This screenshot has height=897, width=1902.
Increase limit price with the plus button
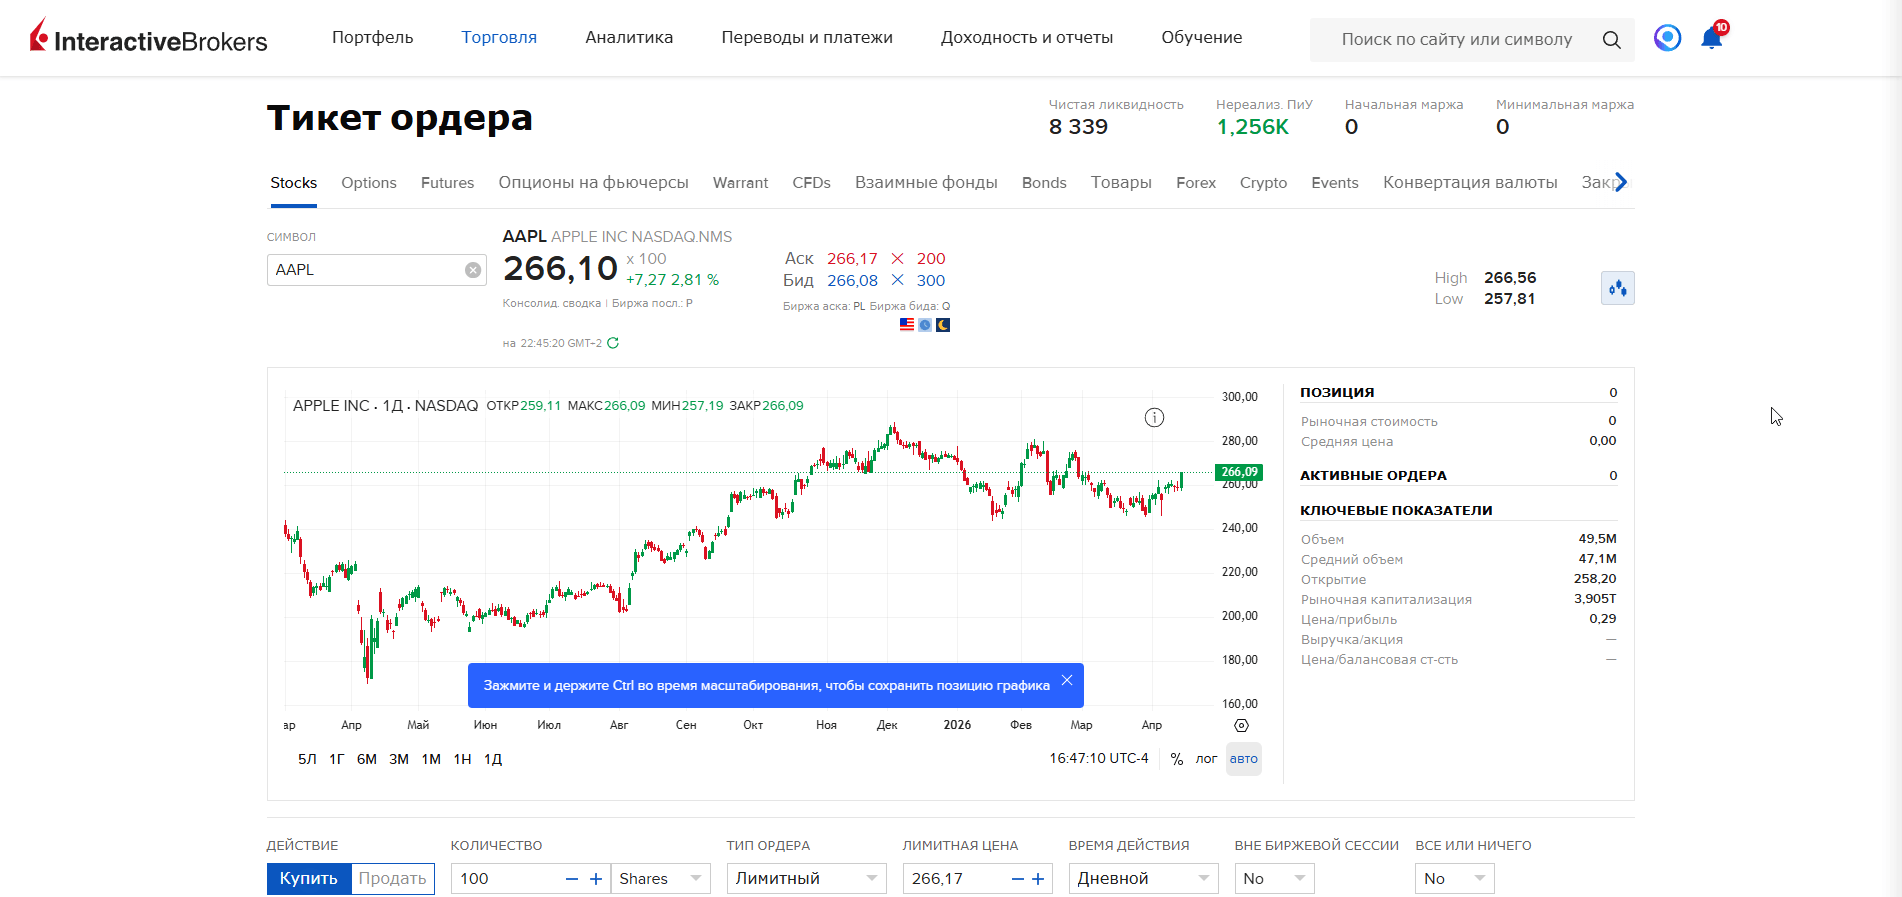[x=1038, y=879]
